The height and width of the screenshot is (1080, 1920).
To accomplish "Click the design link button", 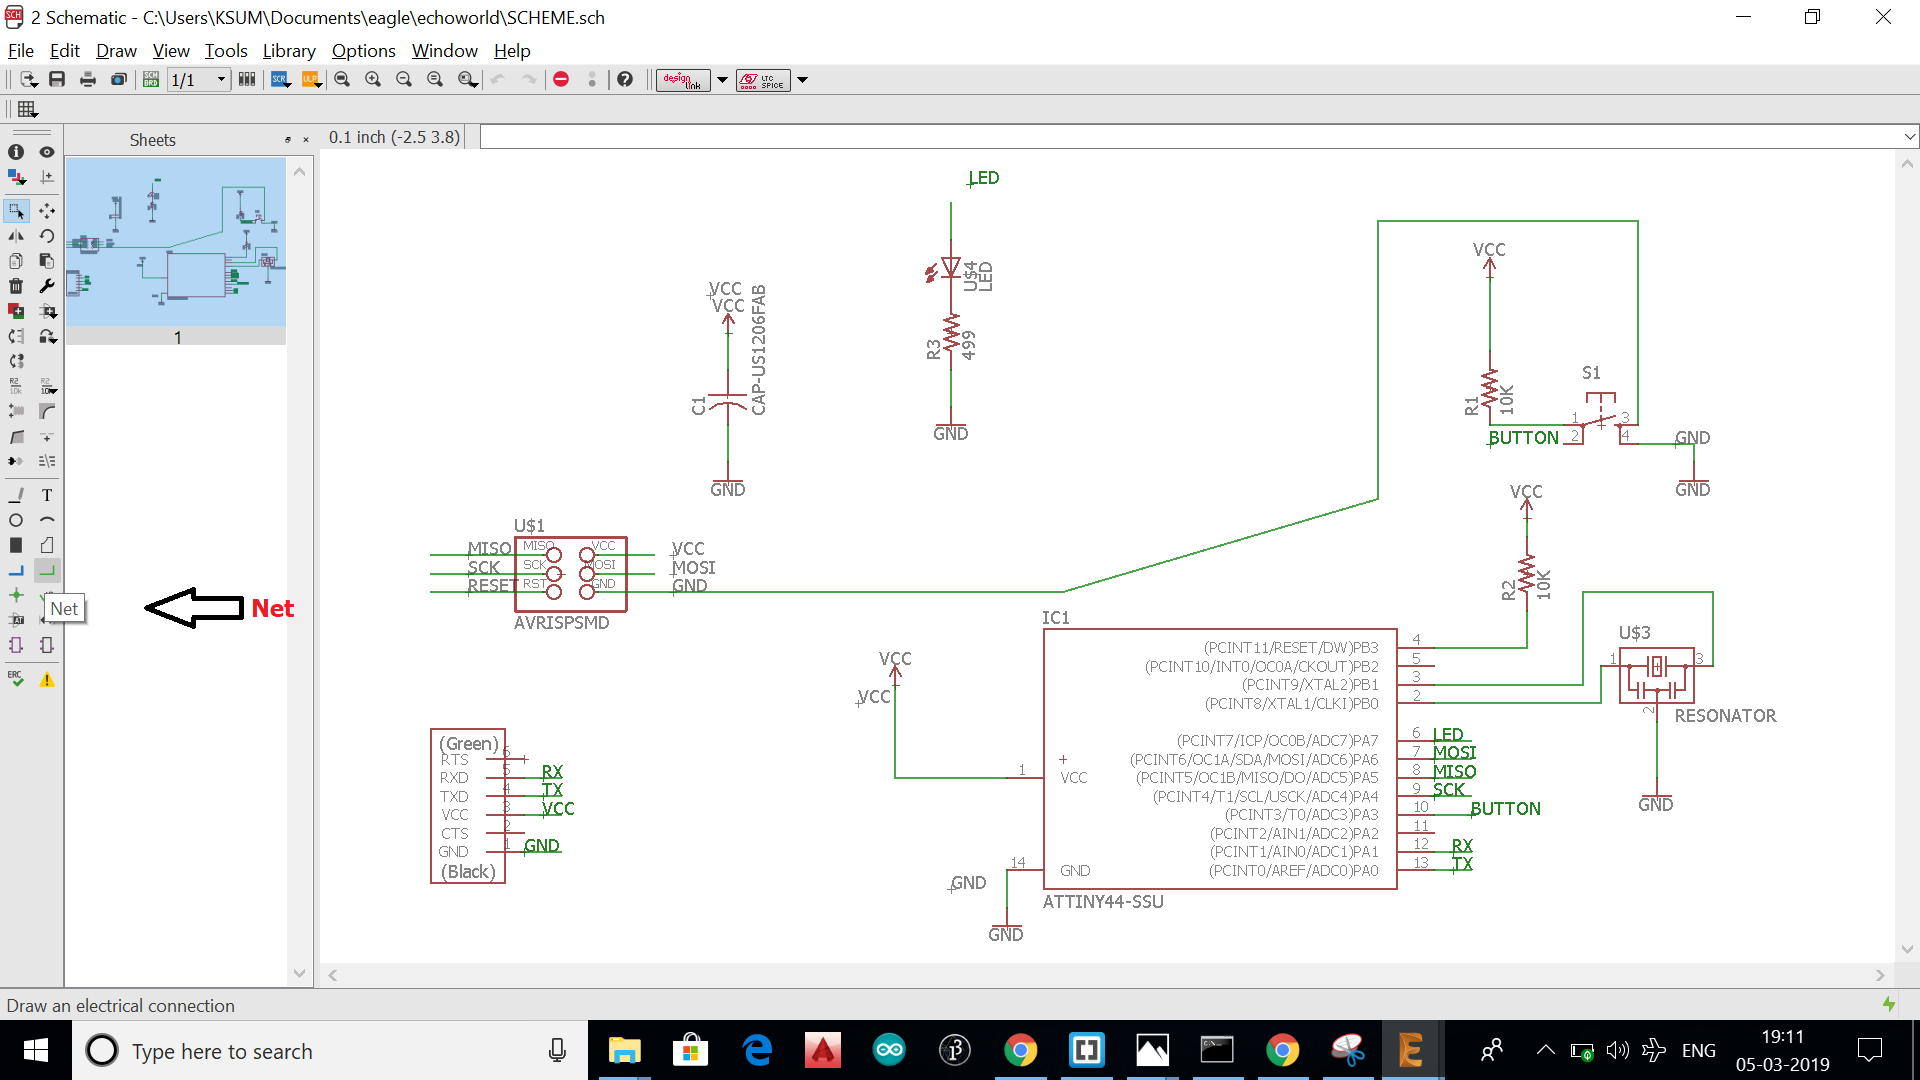I will coord(683,80).
